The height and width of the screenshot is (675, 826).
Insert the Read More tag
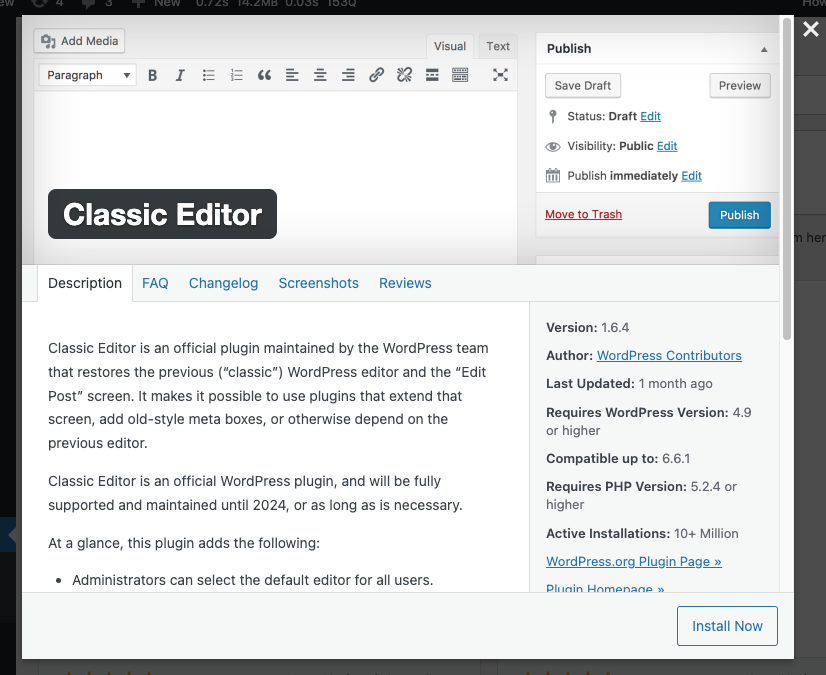[x=432, y=75]
